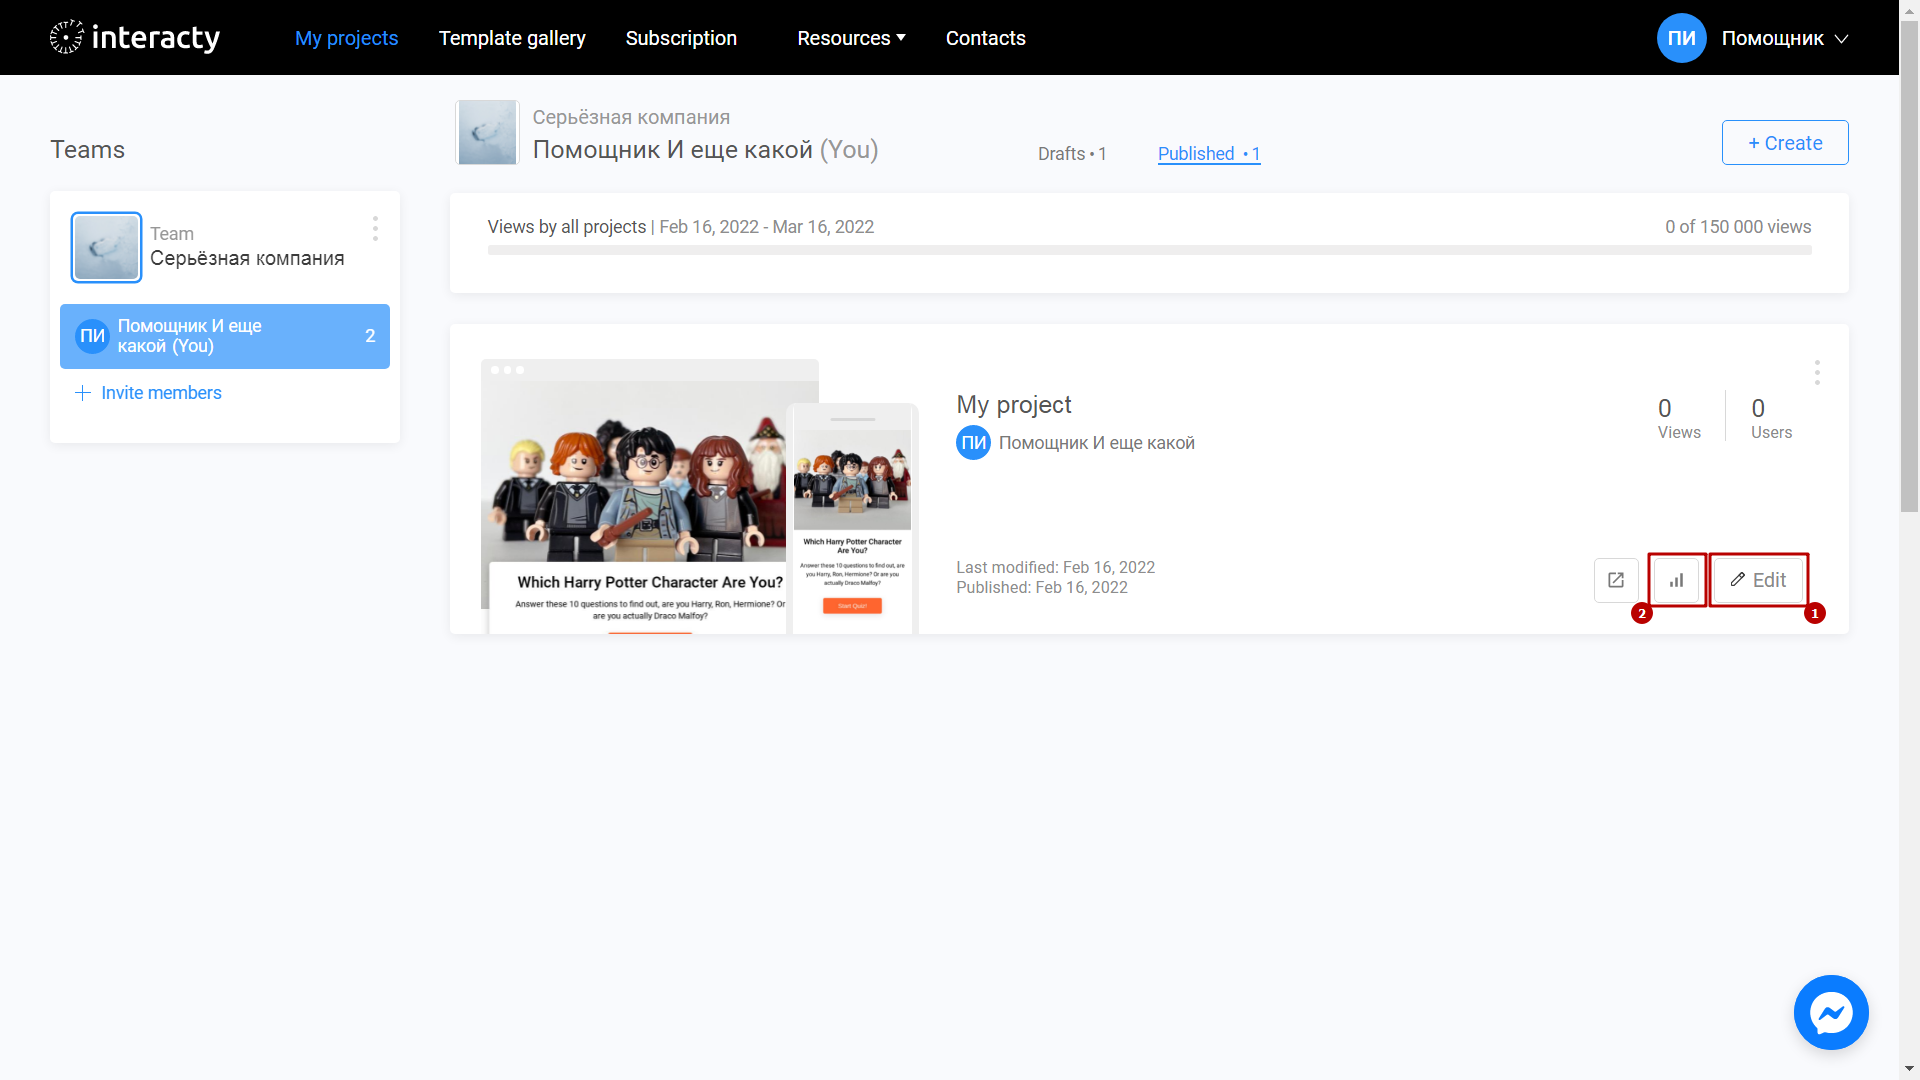Click the Drafts • 1 tab
Screen dimensions: 1920x1080
pyautogui.click(x=1072, y=153)
